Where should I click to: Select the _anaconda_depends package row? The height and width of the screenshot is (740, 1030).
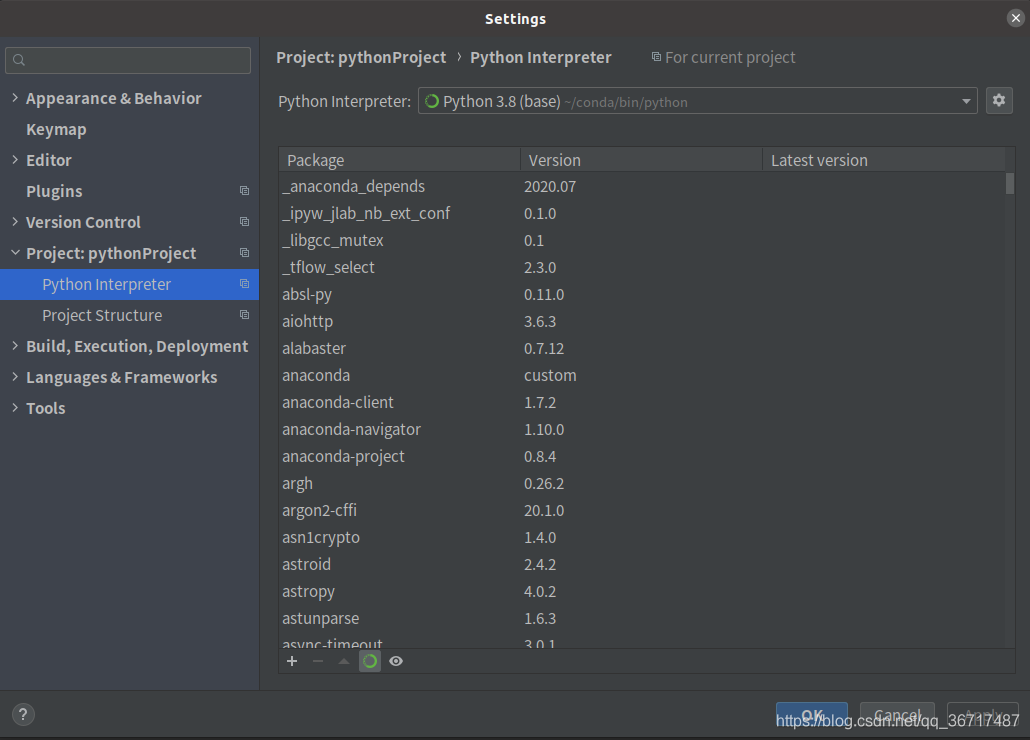tap(642, 186)
